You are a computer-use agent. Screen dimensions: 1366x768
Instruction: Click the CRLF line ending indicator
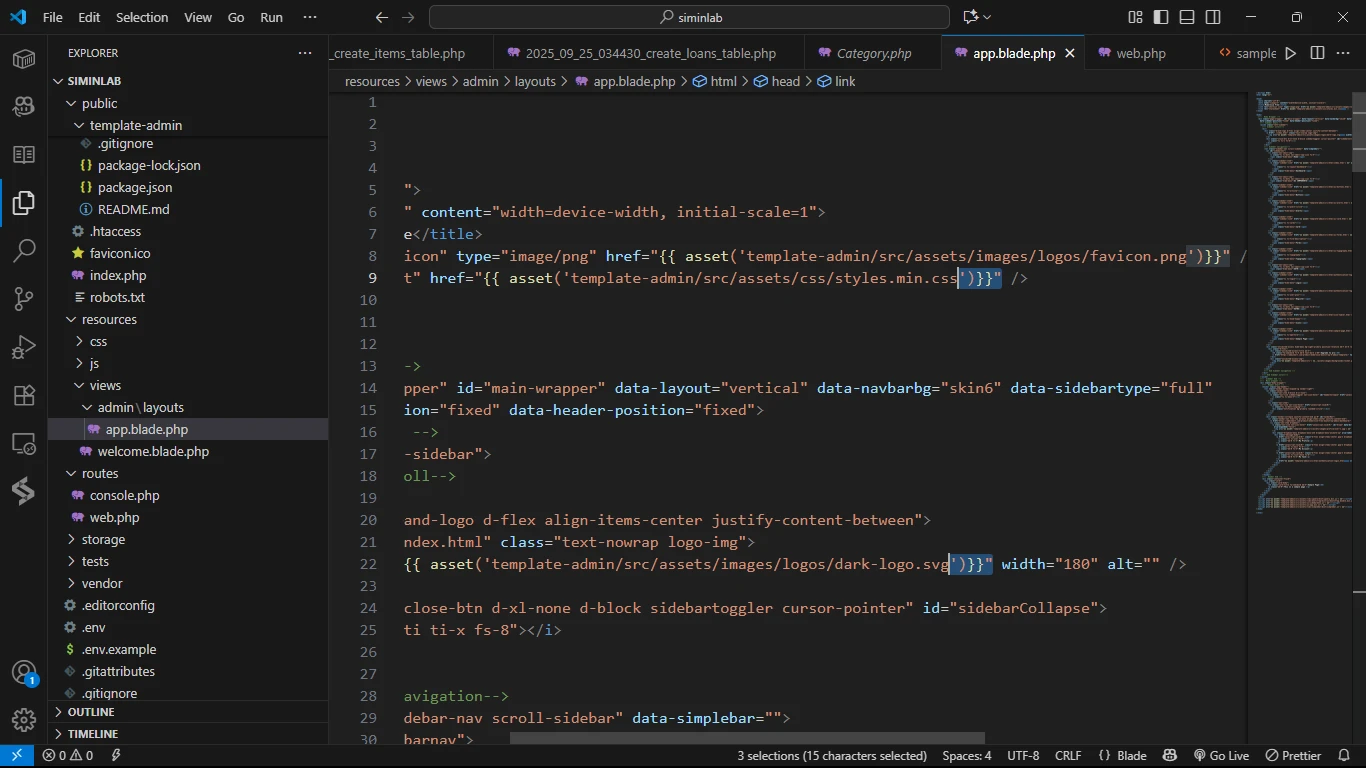tap(1067, 756)
